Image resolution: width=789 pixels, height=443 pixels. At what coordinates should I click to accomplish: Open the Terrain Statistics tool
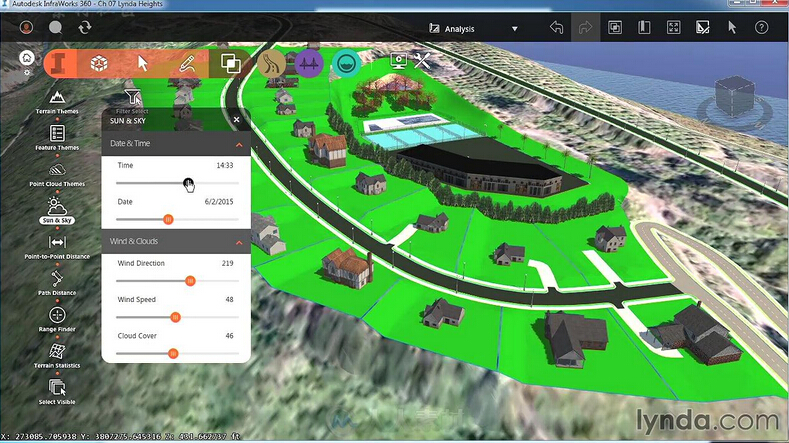tap(57, 352)
